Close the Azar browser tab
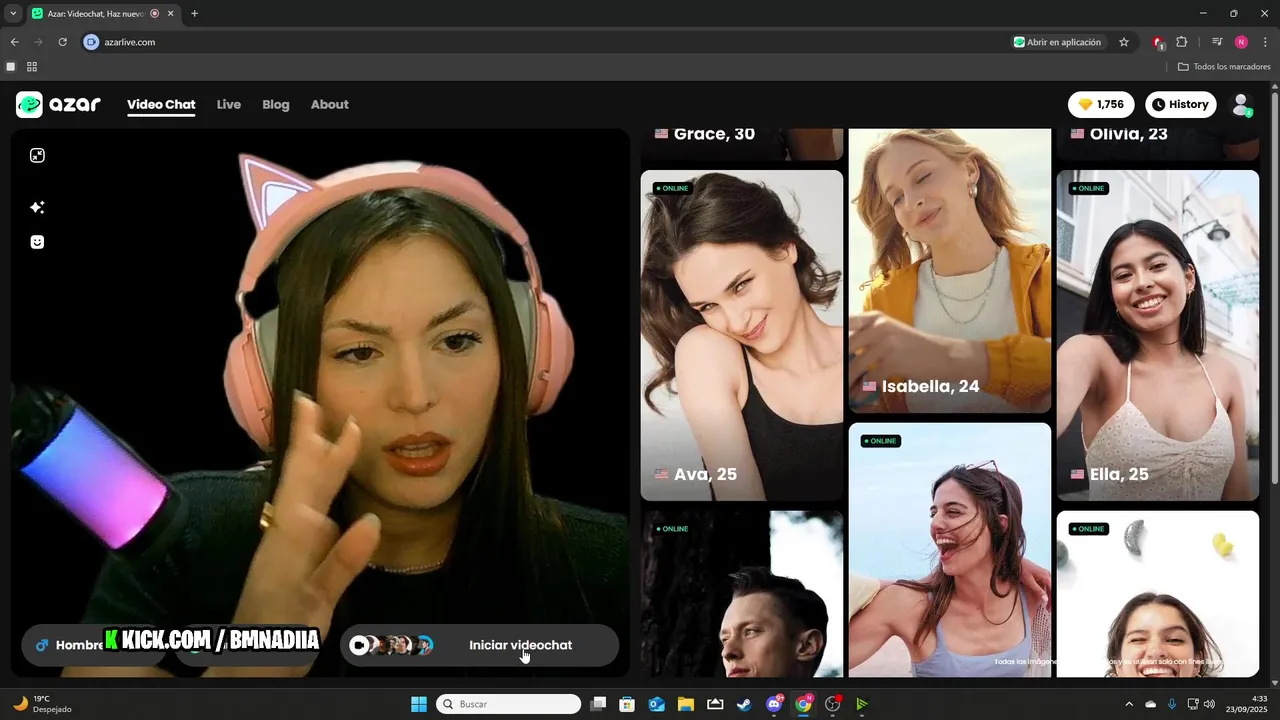 (171, 13)
